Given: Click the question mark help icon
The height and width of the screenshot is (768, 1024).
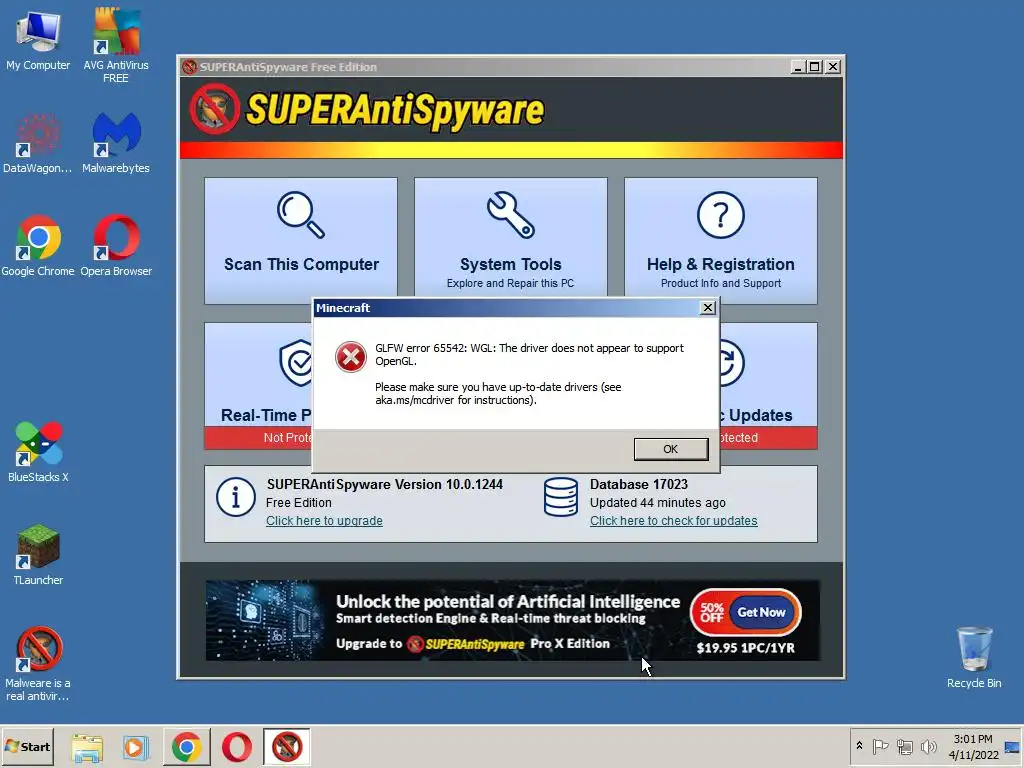Looking at the screenshot, I should point(720,215).
